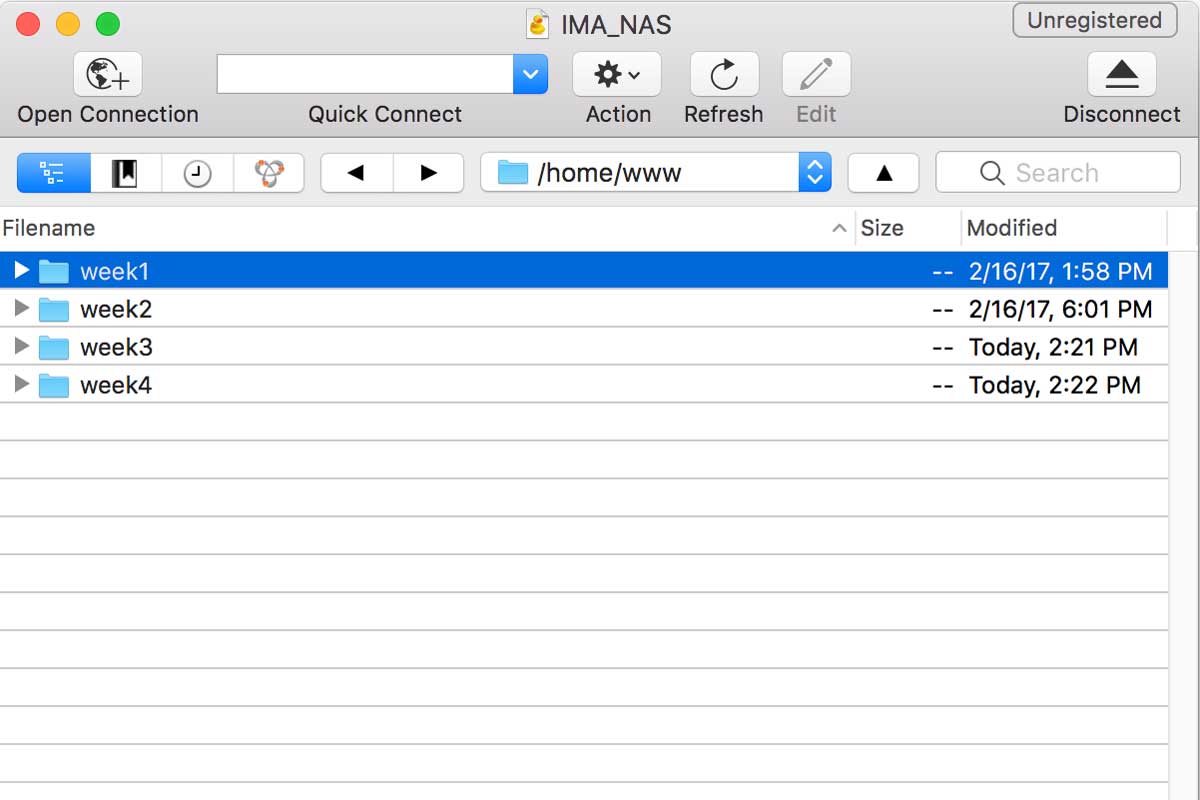Click the week3 folder name

[x=116, y=347]
